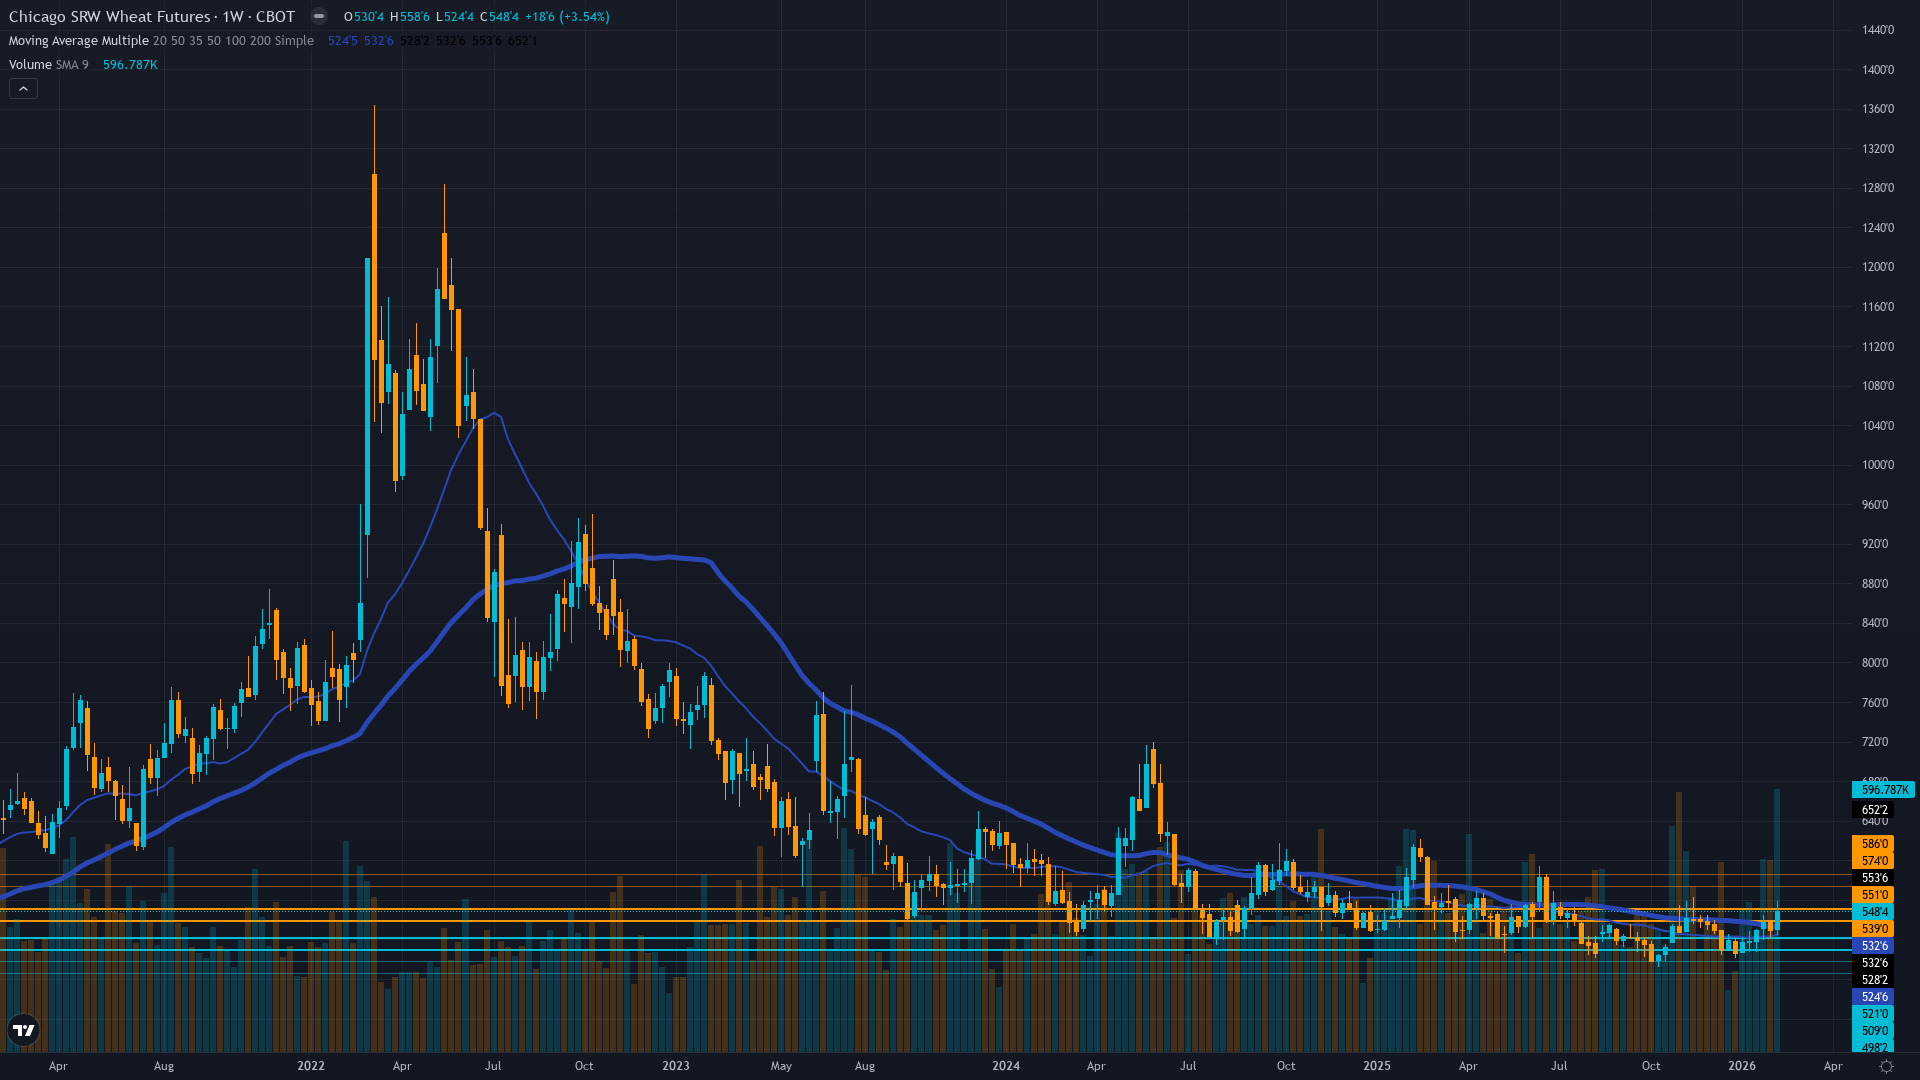Click the 2026 label on the time axis

1742,1066
